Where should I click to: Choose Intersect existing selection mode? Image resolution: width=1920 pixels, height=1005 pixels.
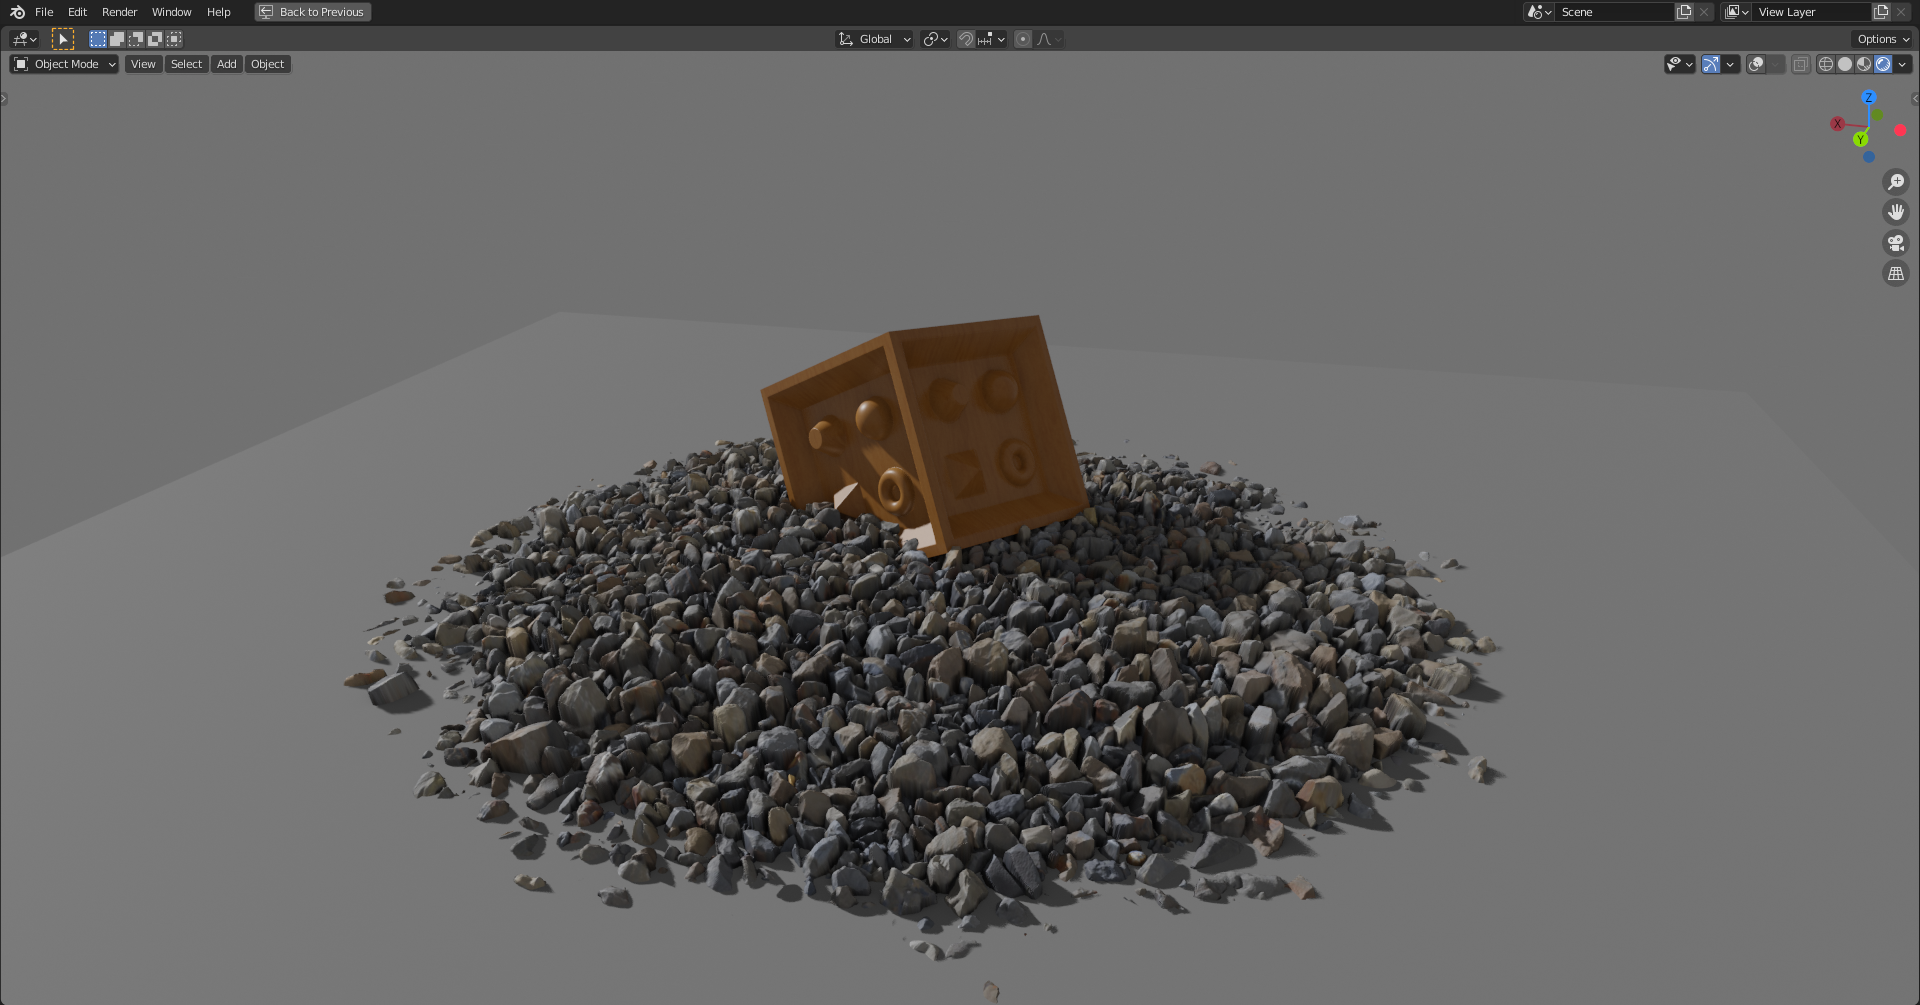[174, 39]
